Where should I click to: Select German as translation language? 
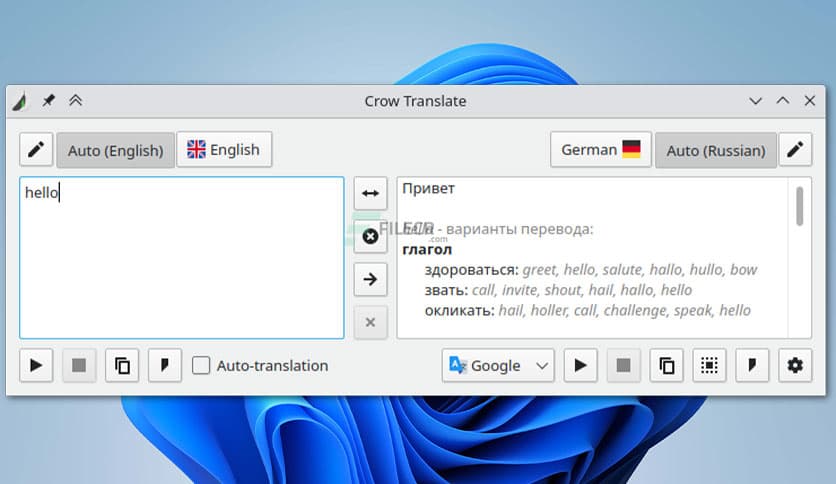pos(601,149)
